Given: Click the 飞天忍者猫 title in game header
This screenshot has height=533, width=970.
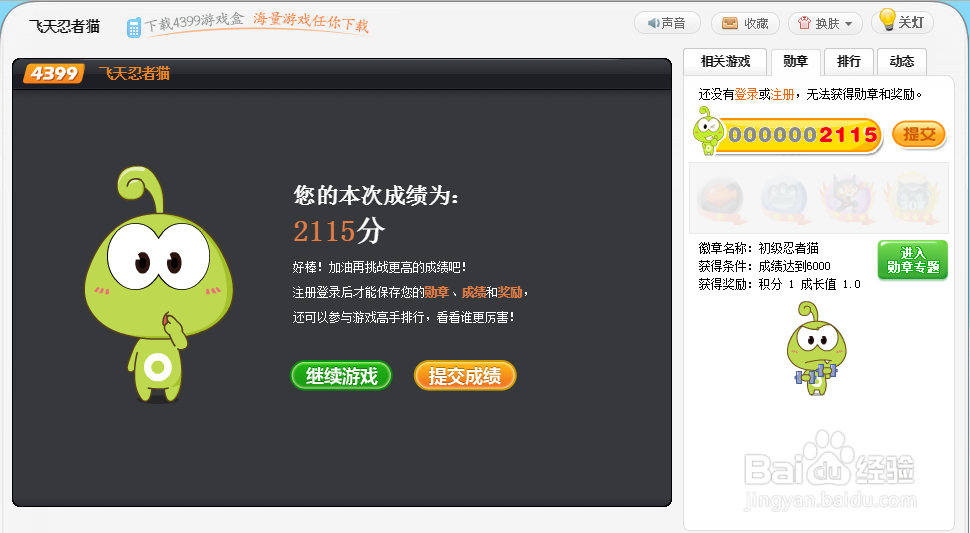Looking at the screenshot, I should [x=134, y=74].
